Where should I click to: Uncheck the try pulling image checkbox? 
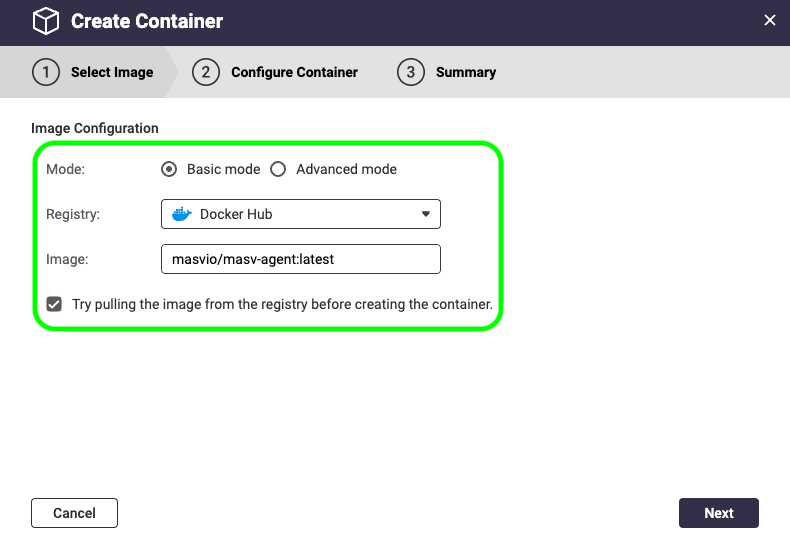[x=54, y=304]
